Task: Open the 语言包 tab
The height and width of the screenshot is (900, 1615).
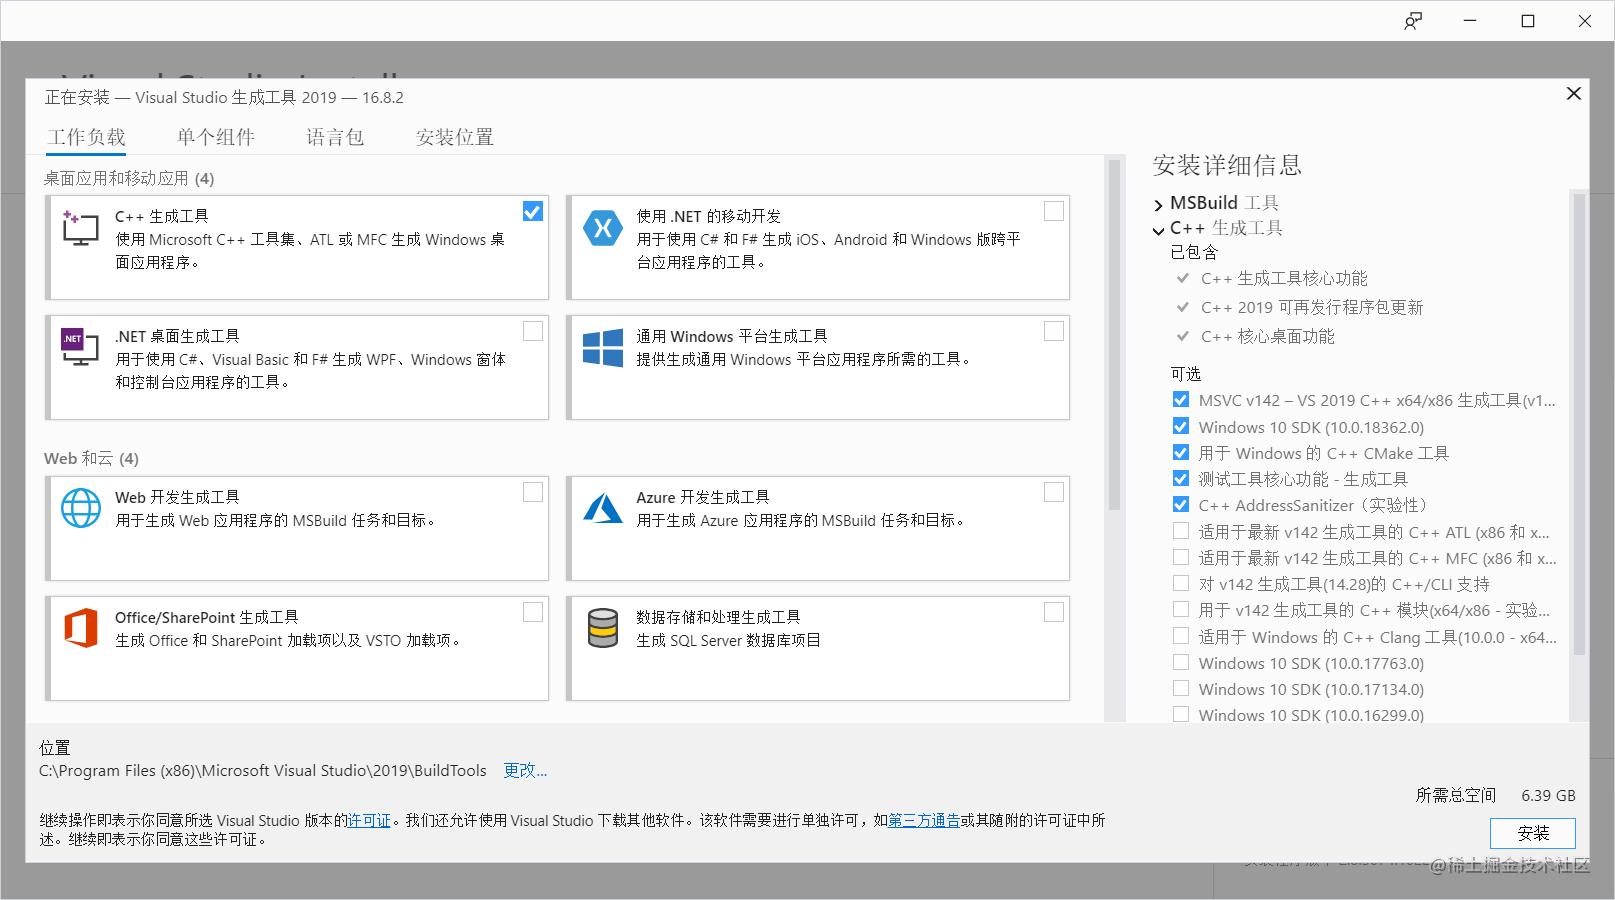Action: pos(335,137)
